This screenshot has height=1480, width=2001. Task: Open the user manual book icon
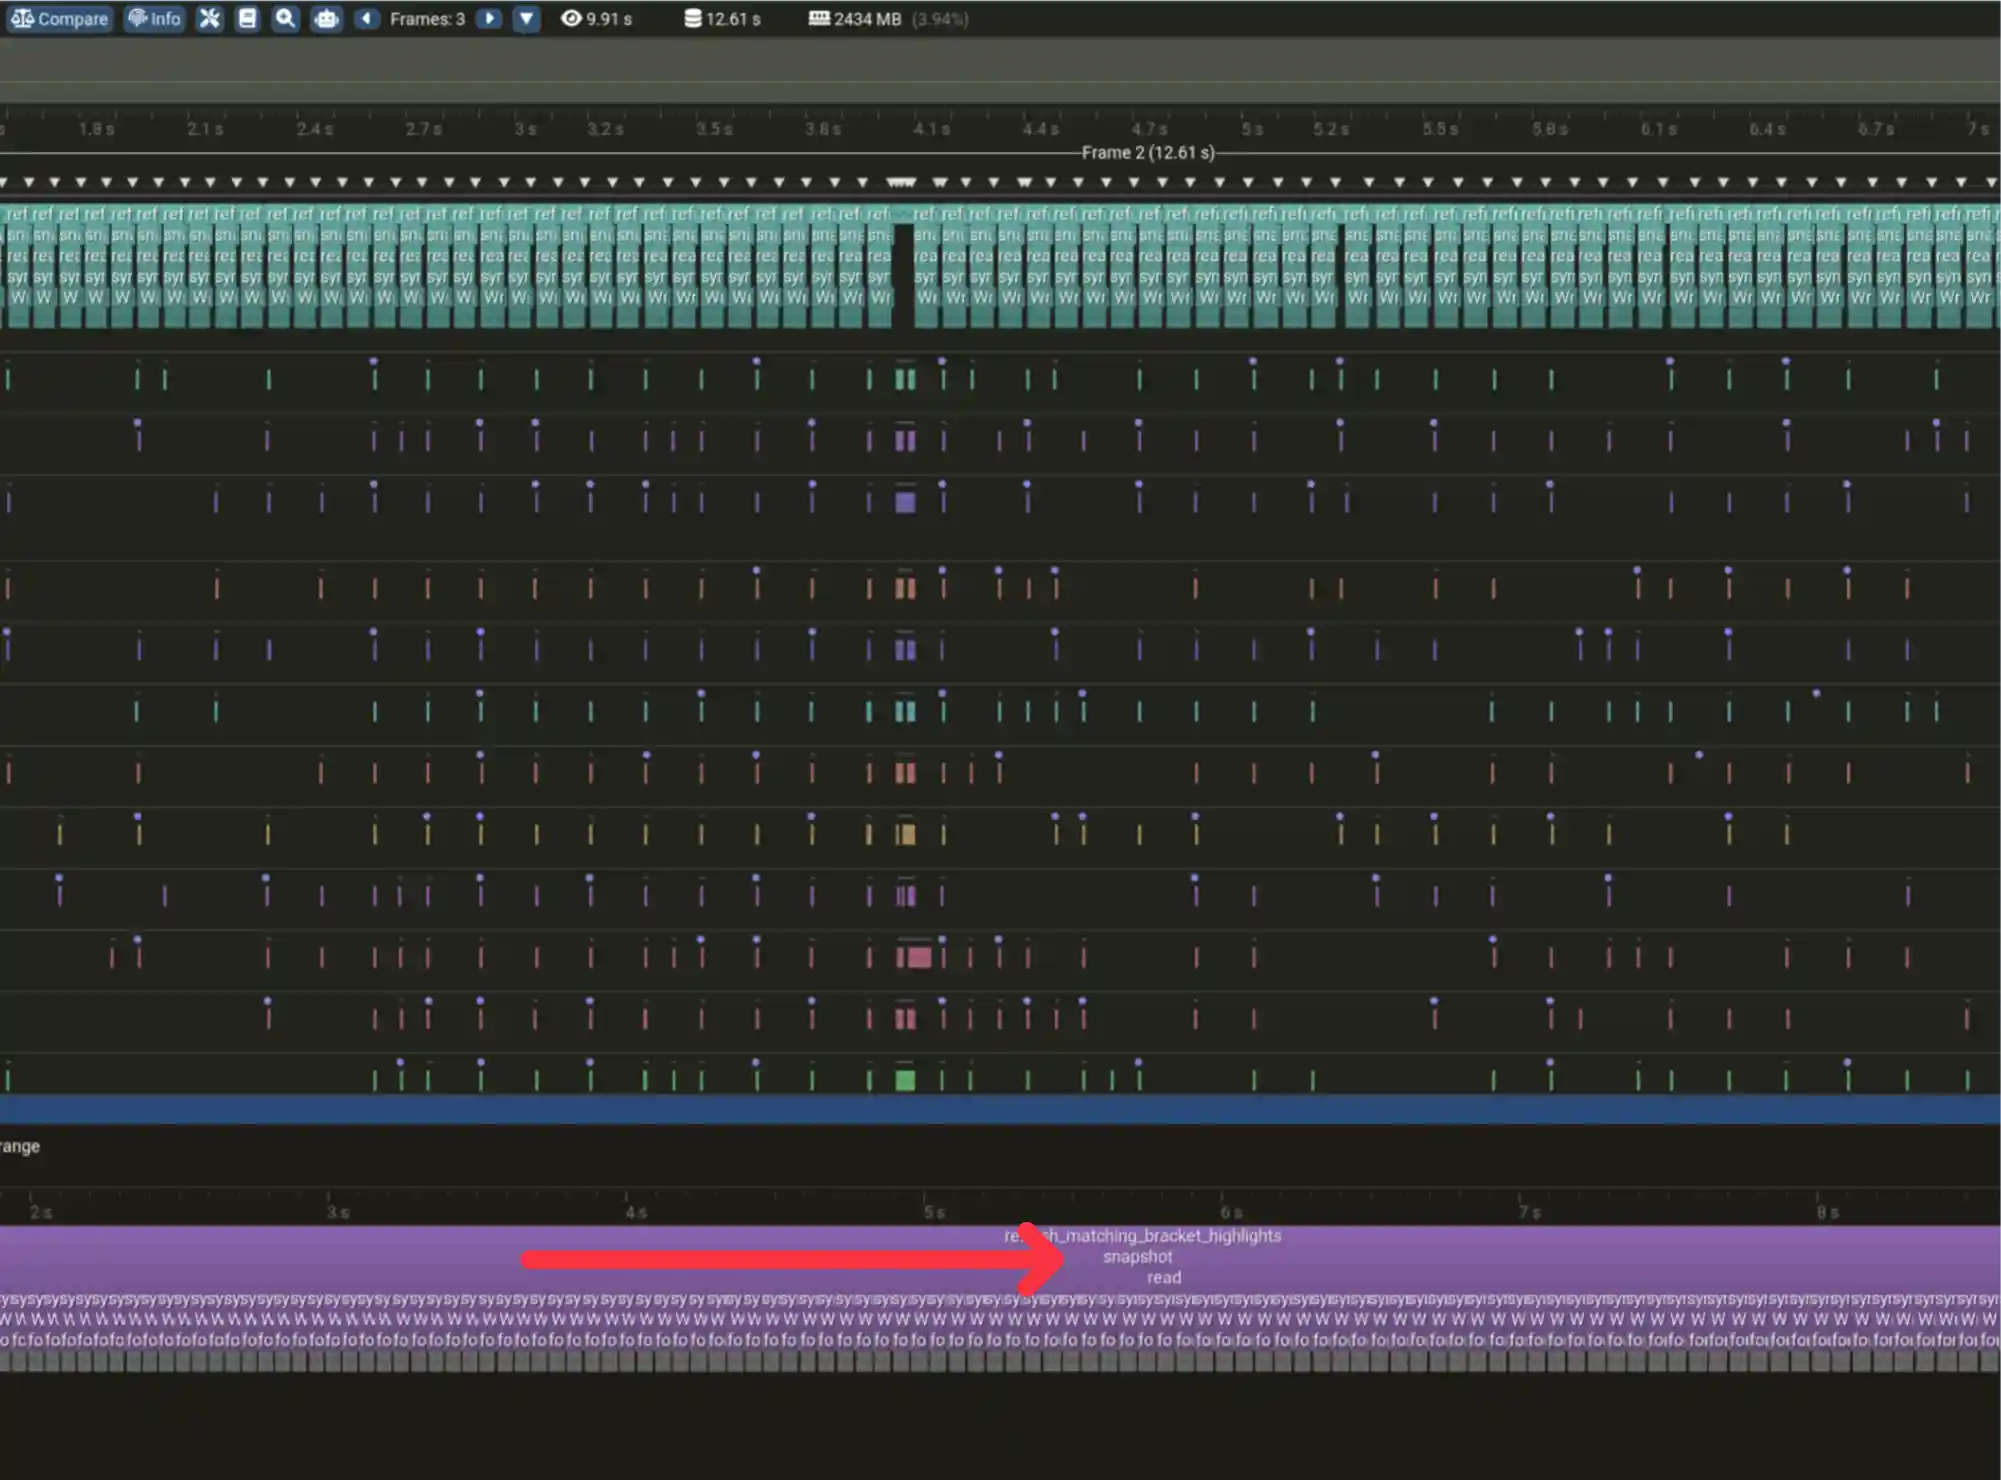[x=247, y=19]
